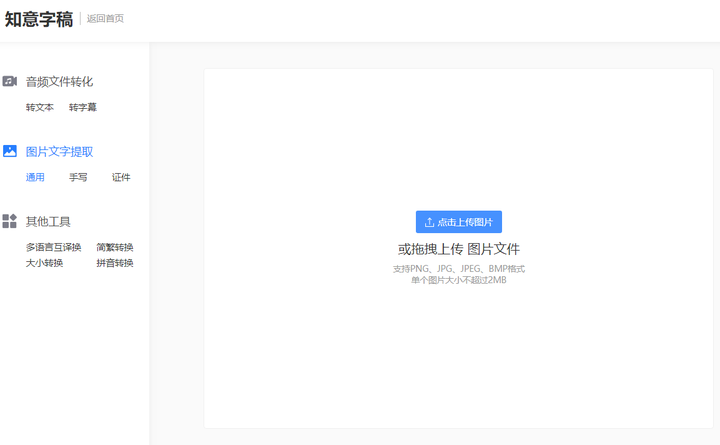Click the 或拖拽上传 图片文件 text

[x=459, y=249]
